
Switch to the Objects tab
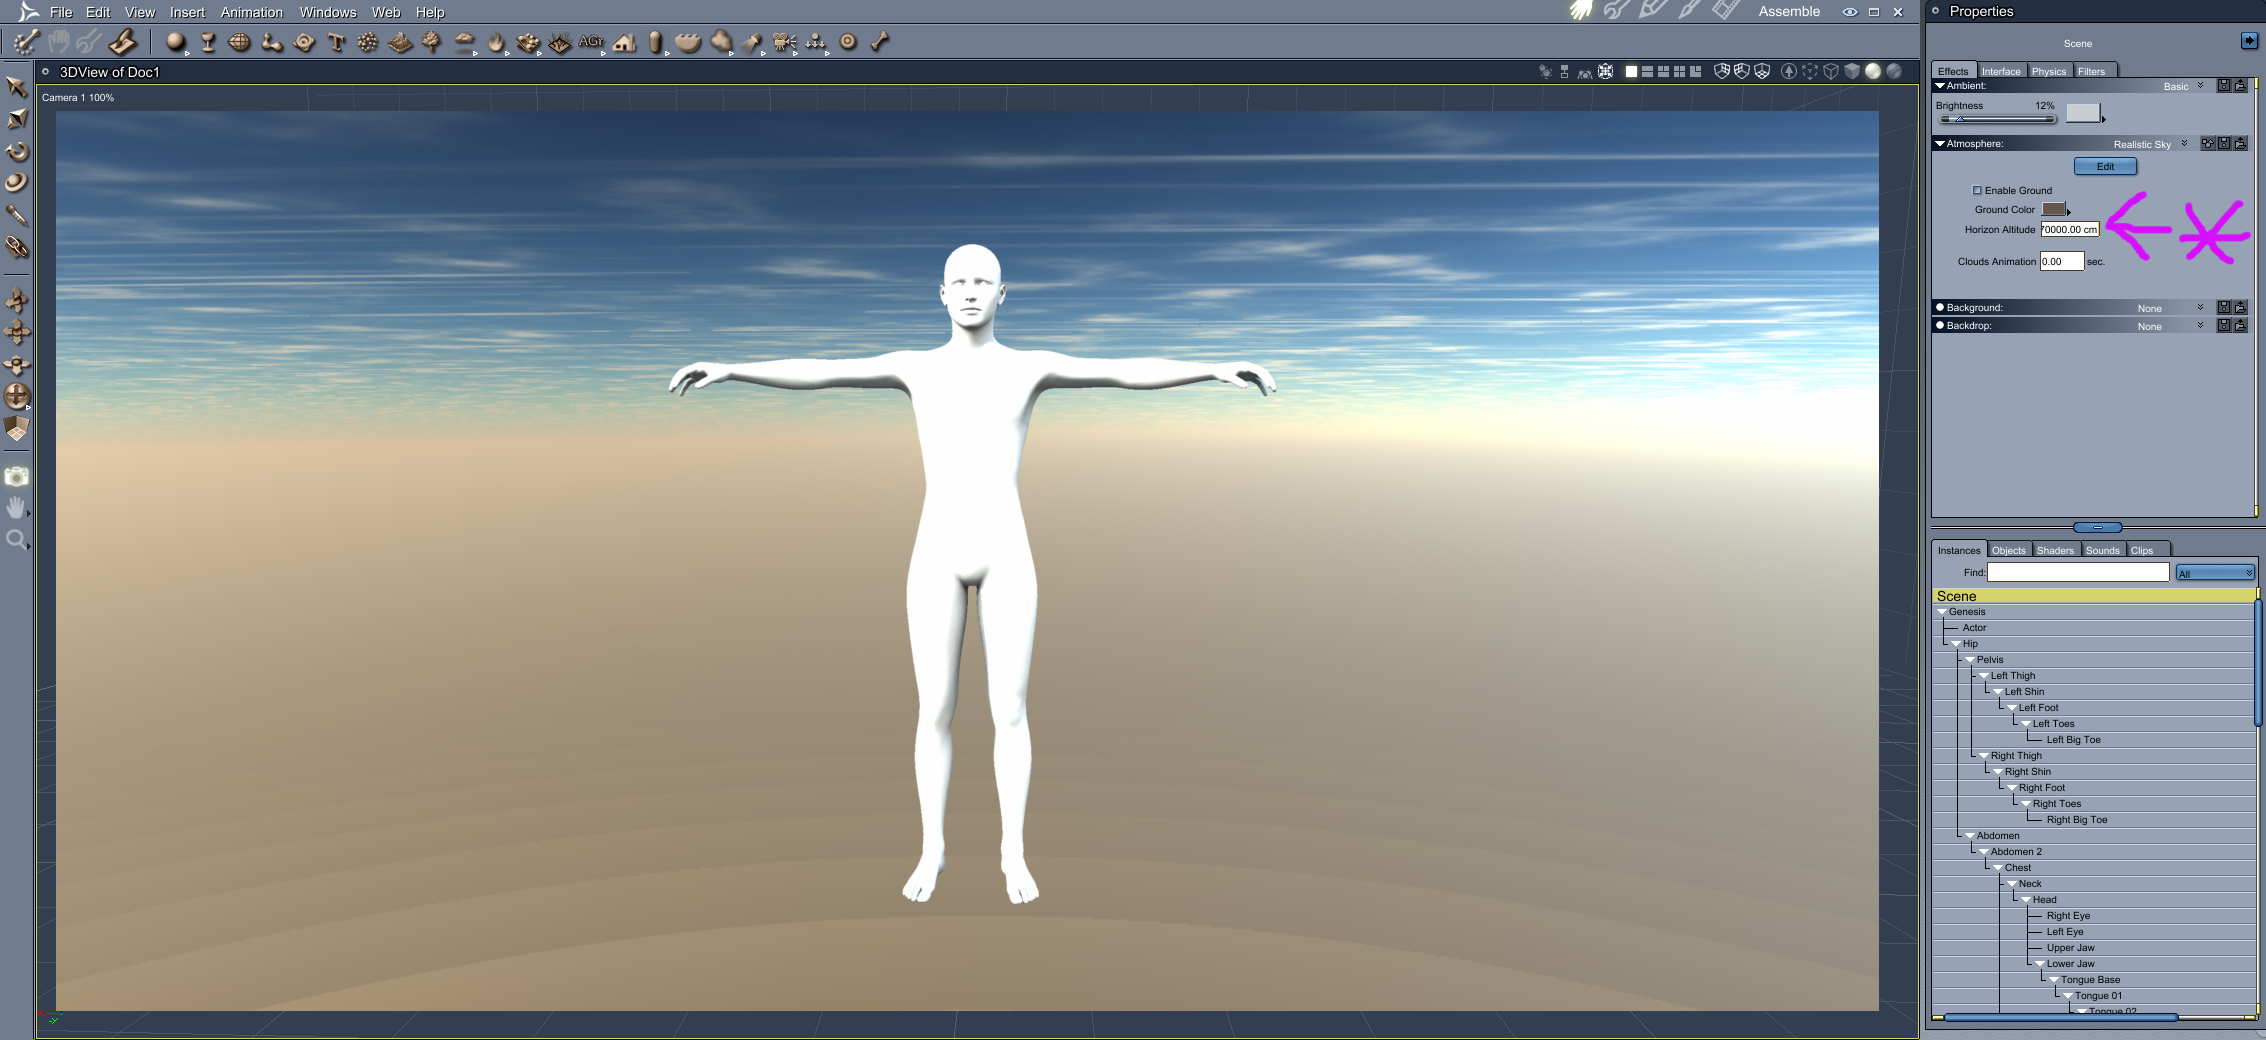[2008, 550]
